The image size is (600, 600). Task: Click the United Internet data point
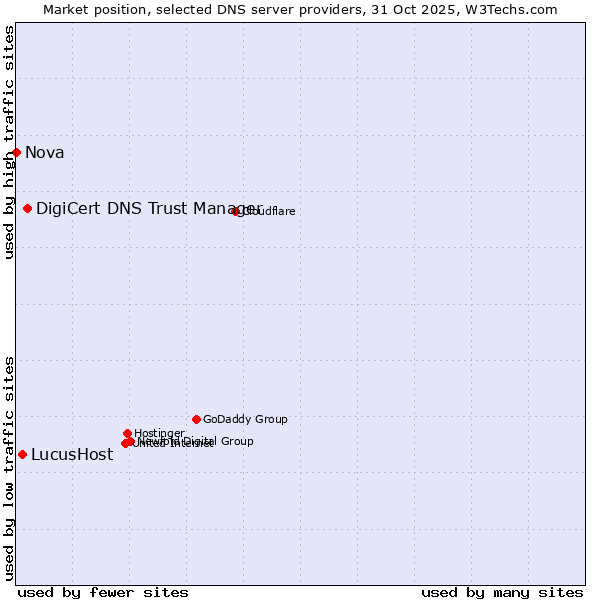pos(125,444)
